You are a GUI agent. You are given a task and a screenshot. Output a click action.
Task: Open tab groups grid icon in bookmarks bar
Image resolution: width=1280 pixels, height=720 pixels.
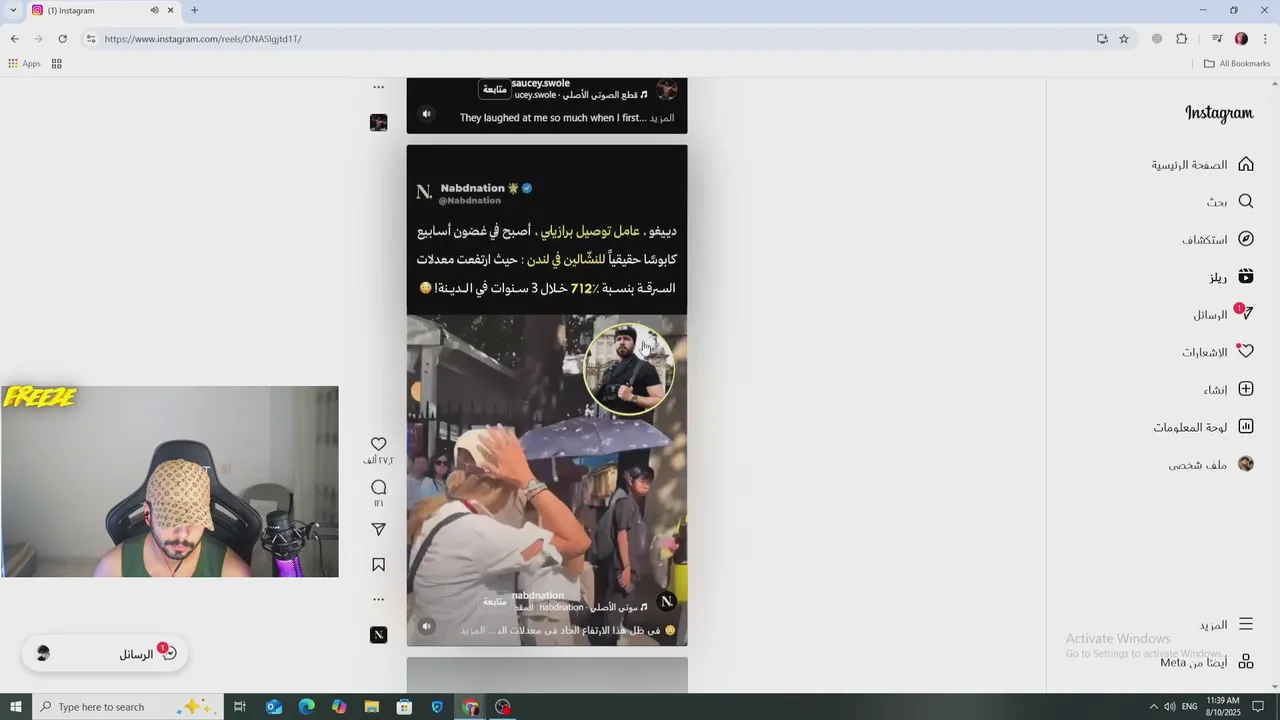click(57, 63)
